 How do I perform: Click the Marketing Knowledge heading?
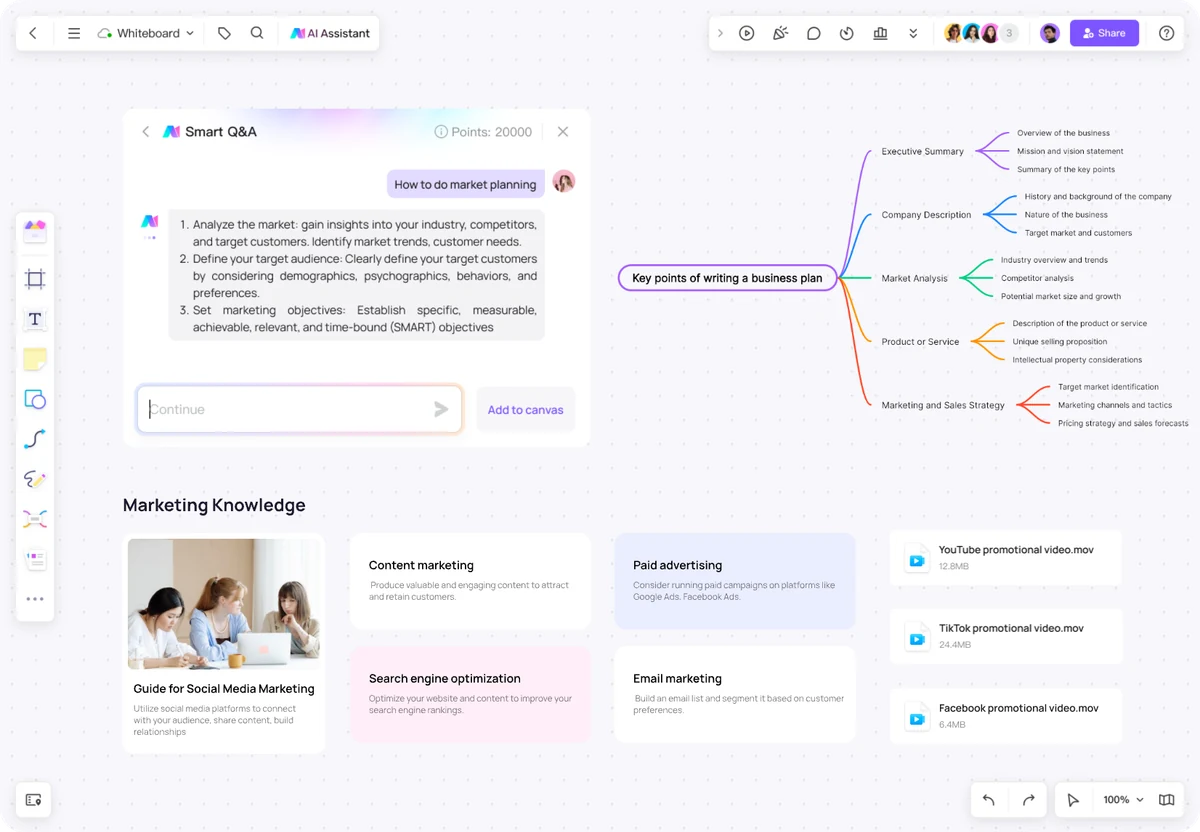[214, 505]
